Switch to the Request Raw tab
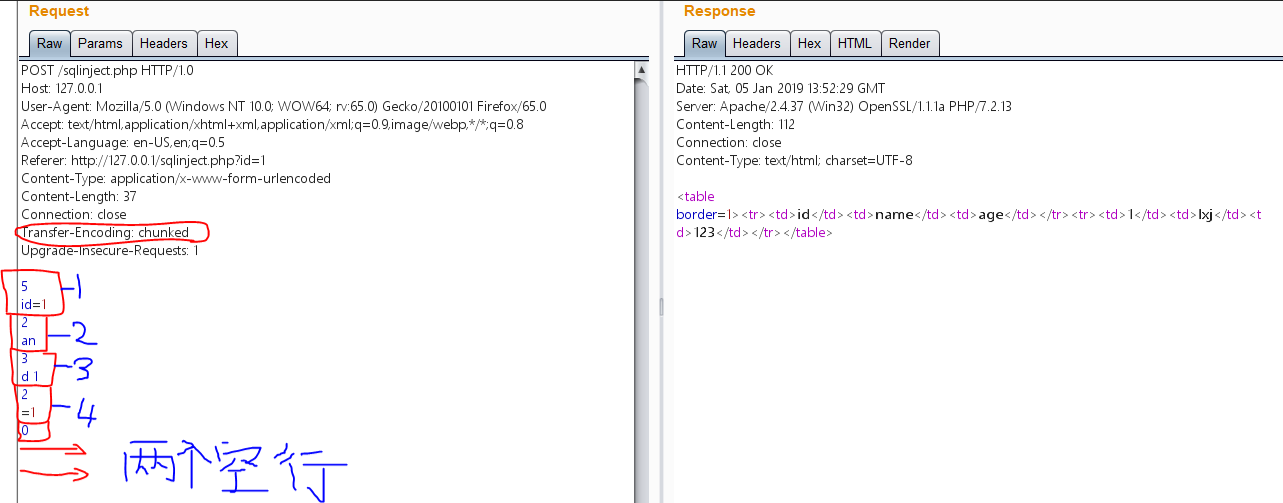1283x503 pixels. [49, 44]
